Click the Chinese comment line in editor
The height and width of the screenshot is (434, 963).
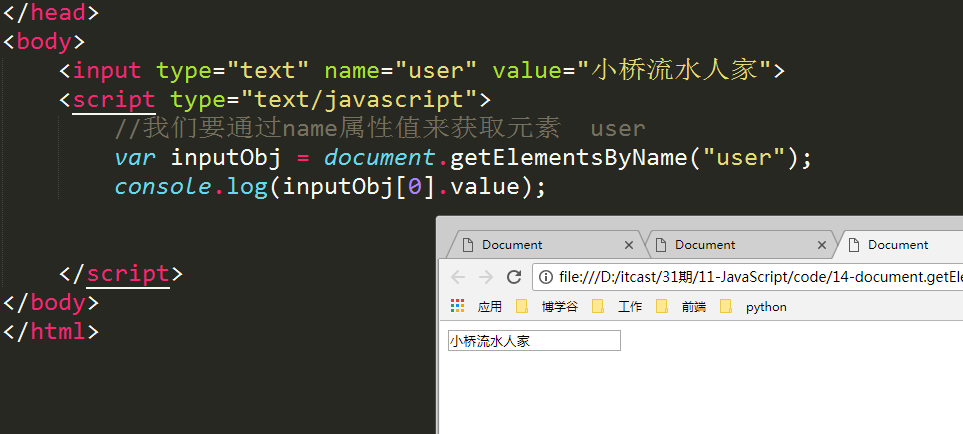coord(380,129)
